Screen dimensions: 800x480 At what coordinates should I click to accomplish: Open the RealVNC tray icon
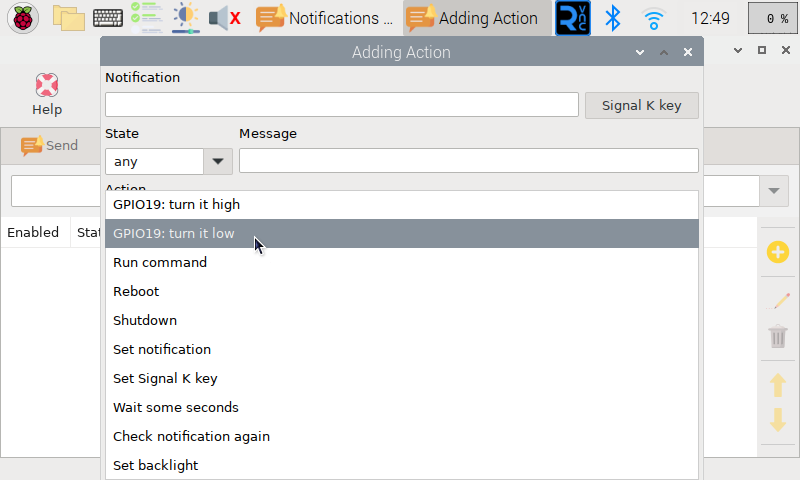tap(573, 18)
